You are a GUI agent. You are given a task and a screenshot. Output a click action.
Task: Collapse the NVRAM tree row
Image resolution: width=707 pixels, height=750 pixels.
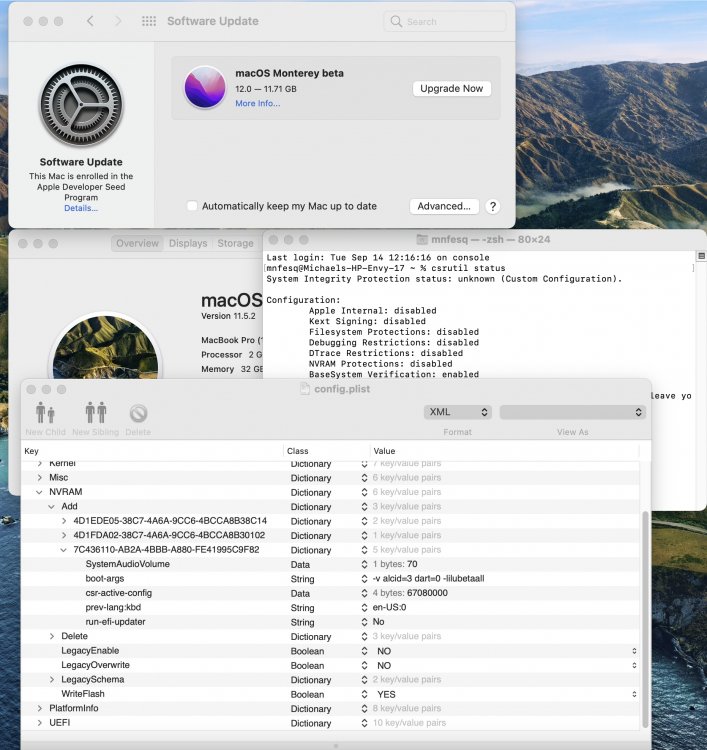[x=39, y=492]
